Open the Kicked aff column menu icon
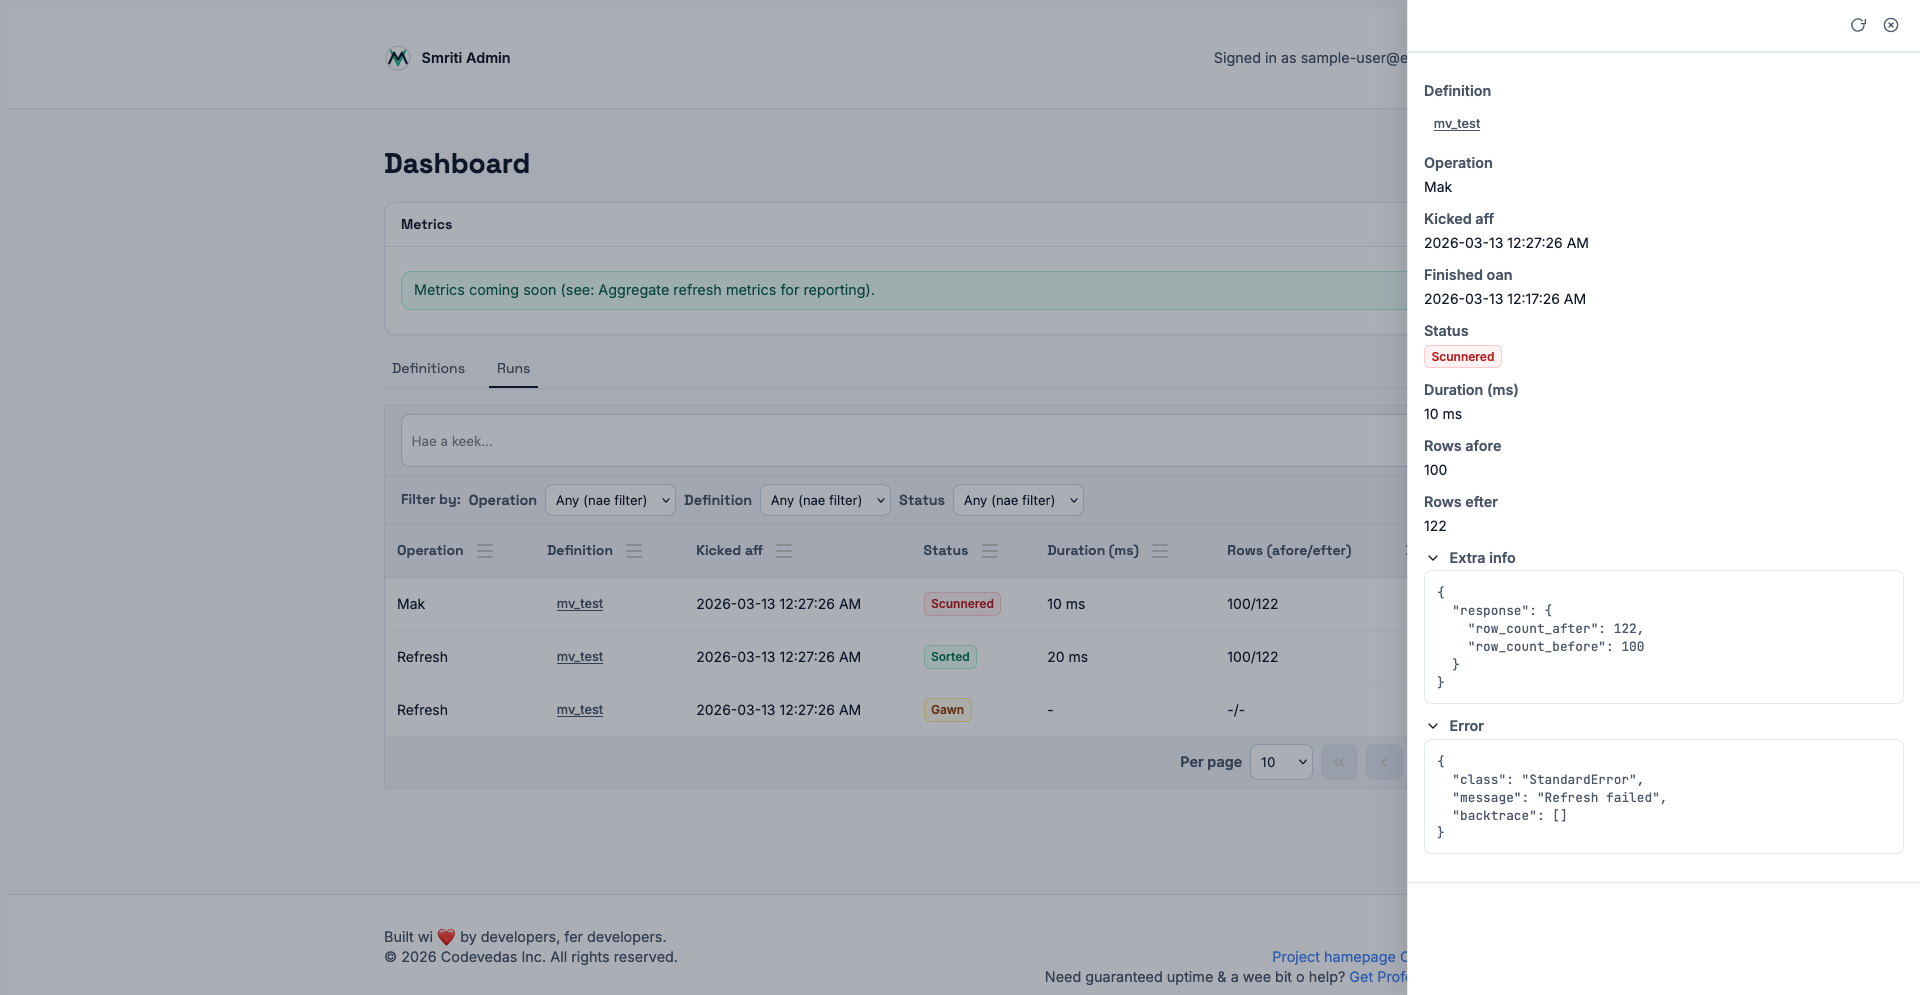1920x995 pixels. (x=784, y=551)
